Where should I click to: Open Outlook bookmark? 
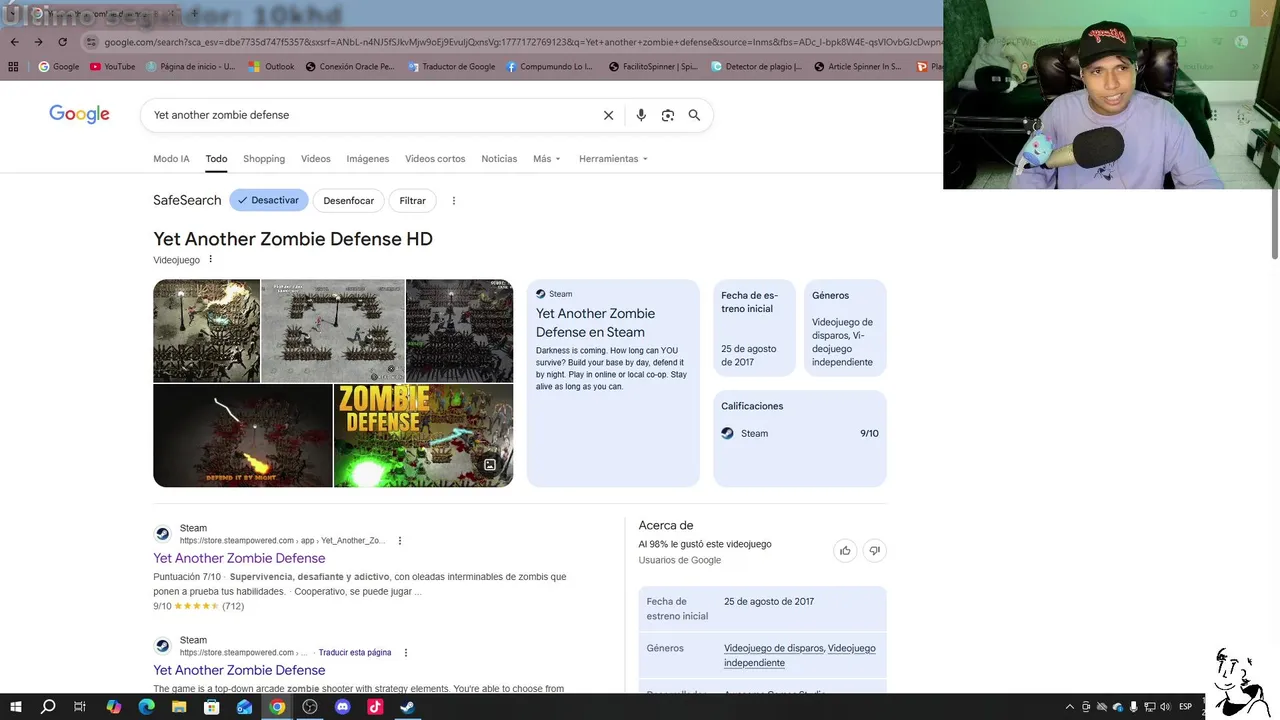(271, 67)
